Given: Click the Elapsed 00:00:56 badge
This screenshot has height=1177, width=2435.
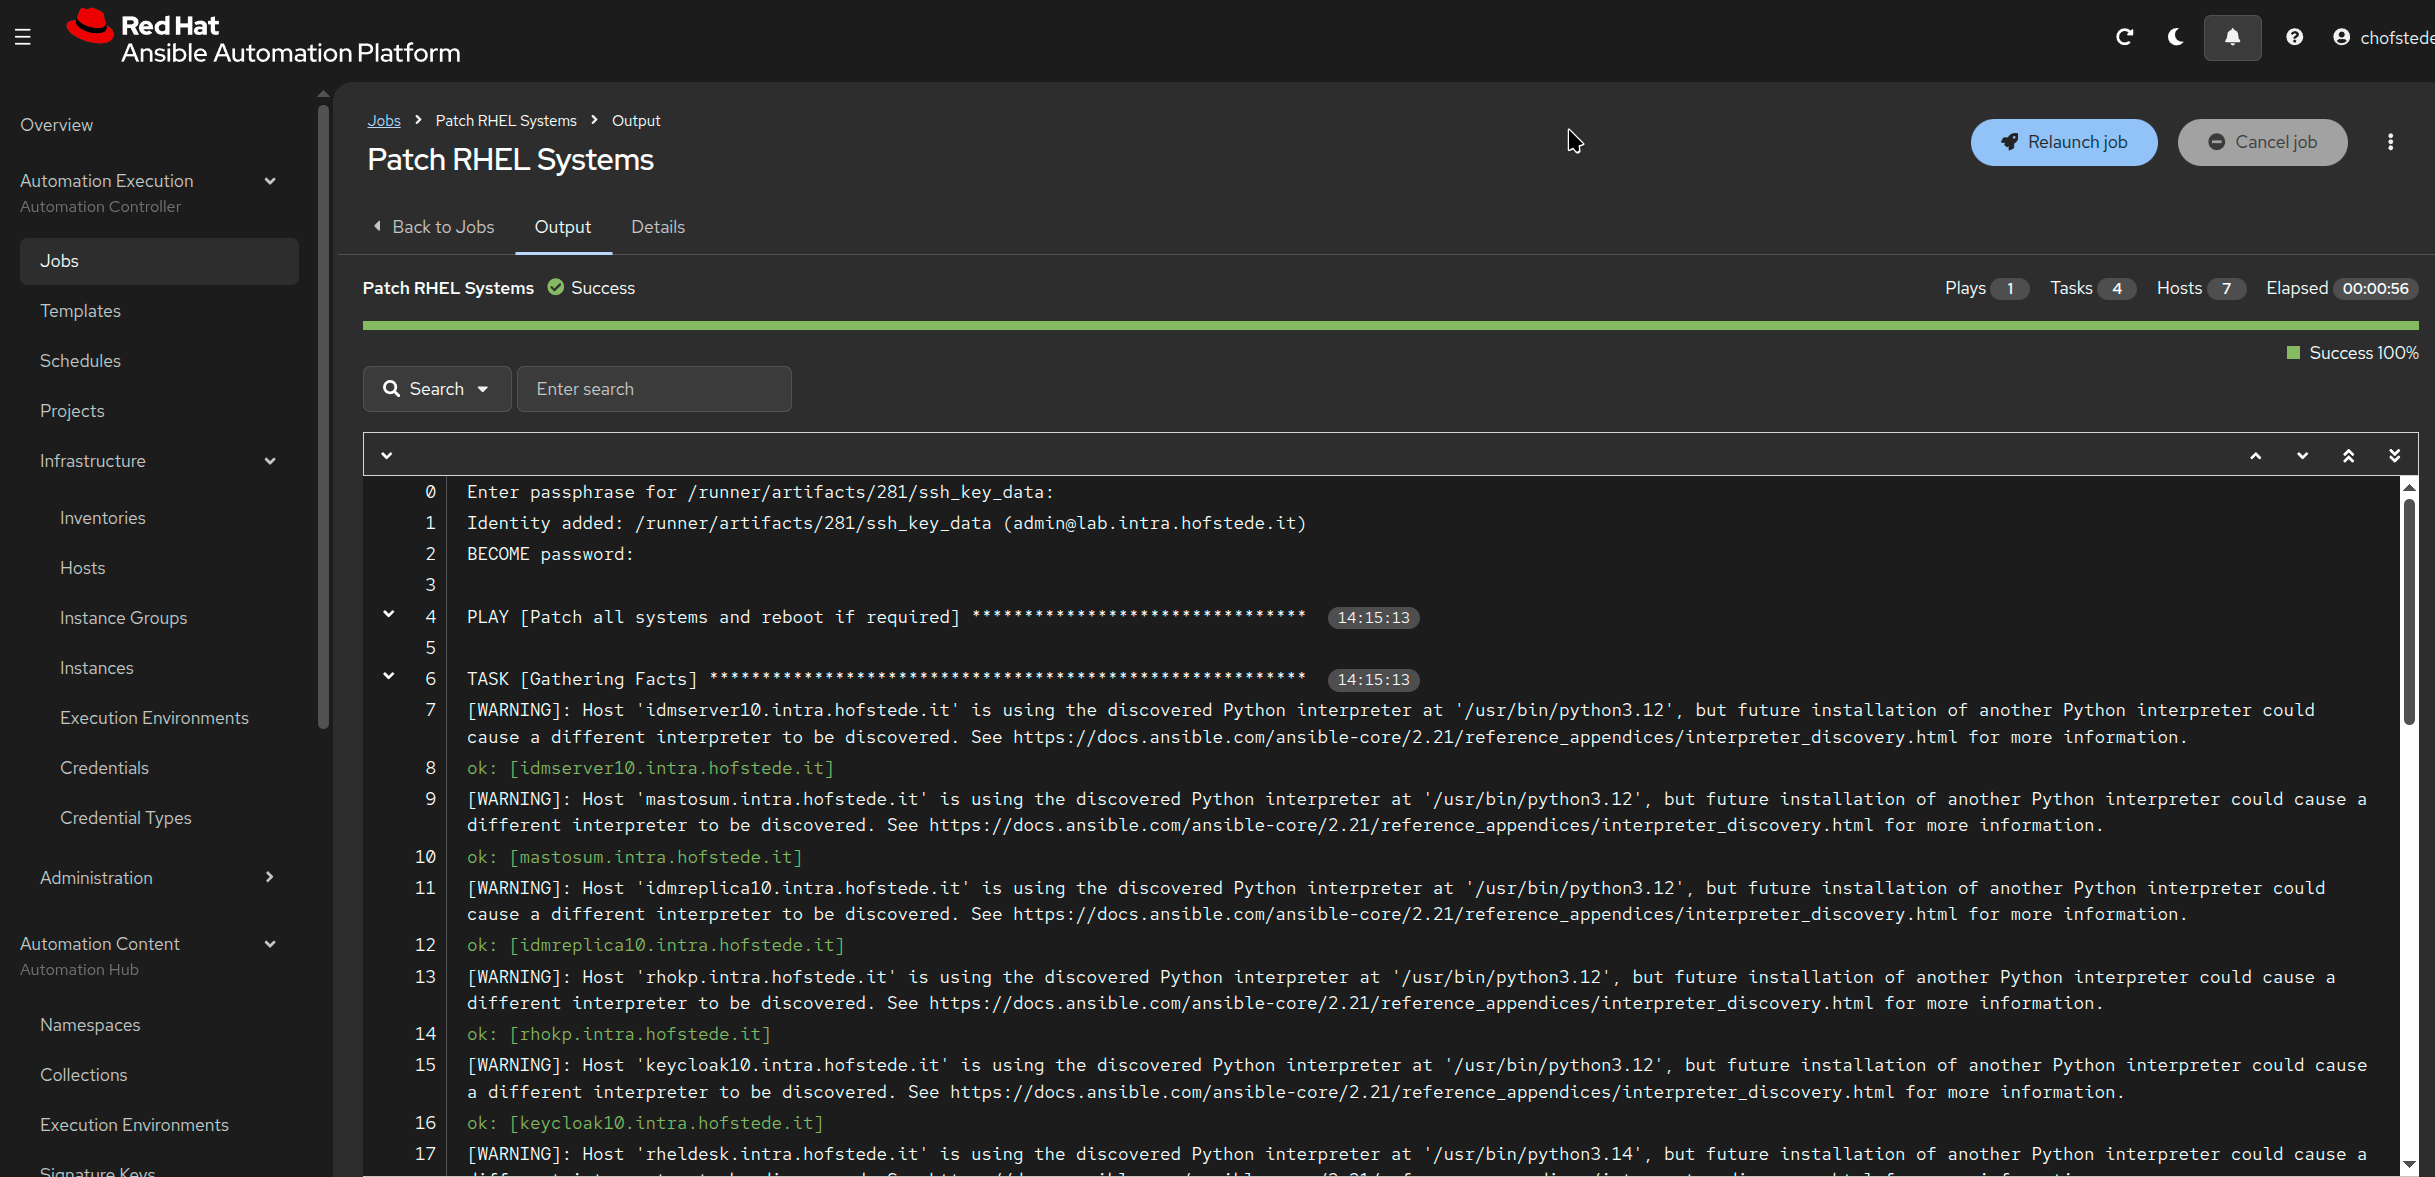Looking at the screenshot, I should pos(2375,289).
